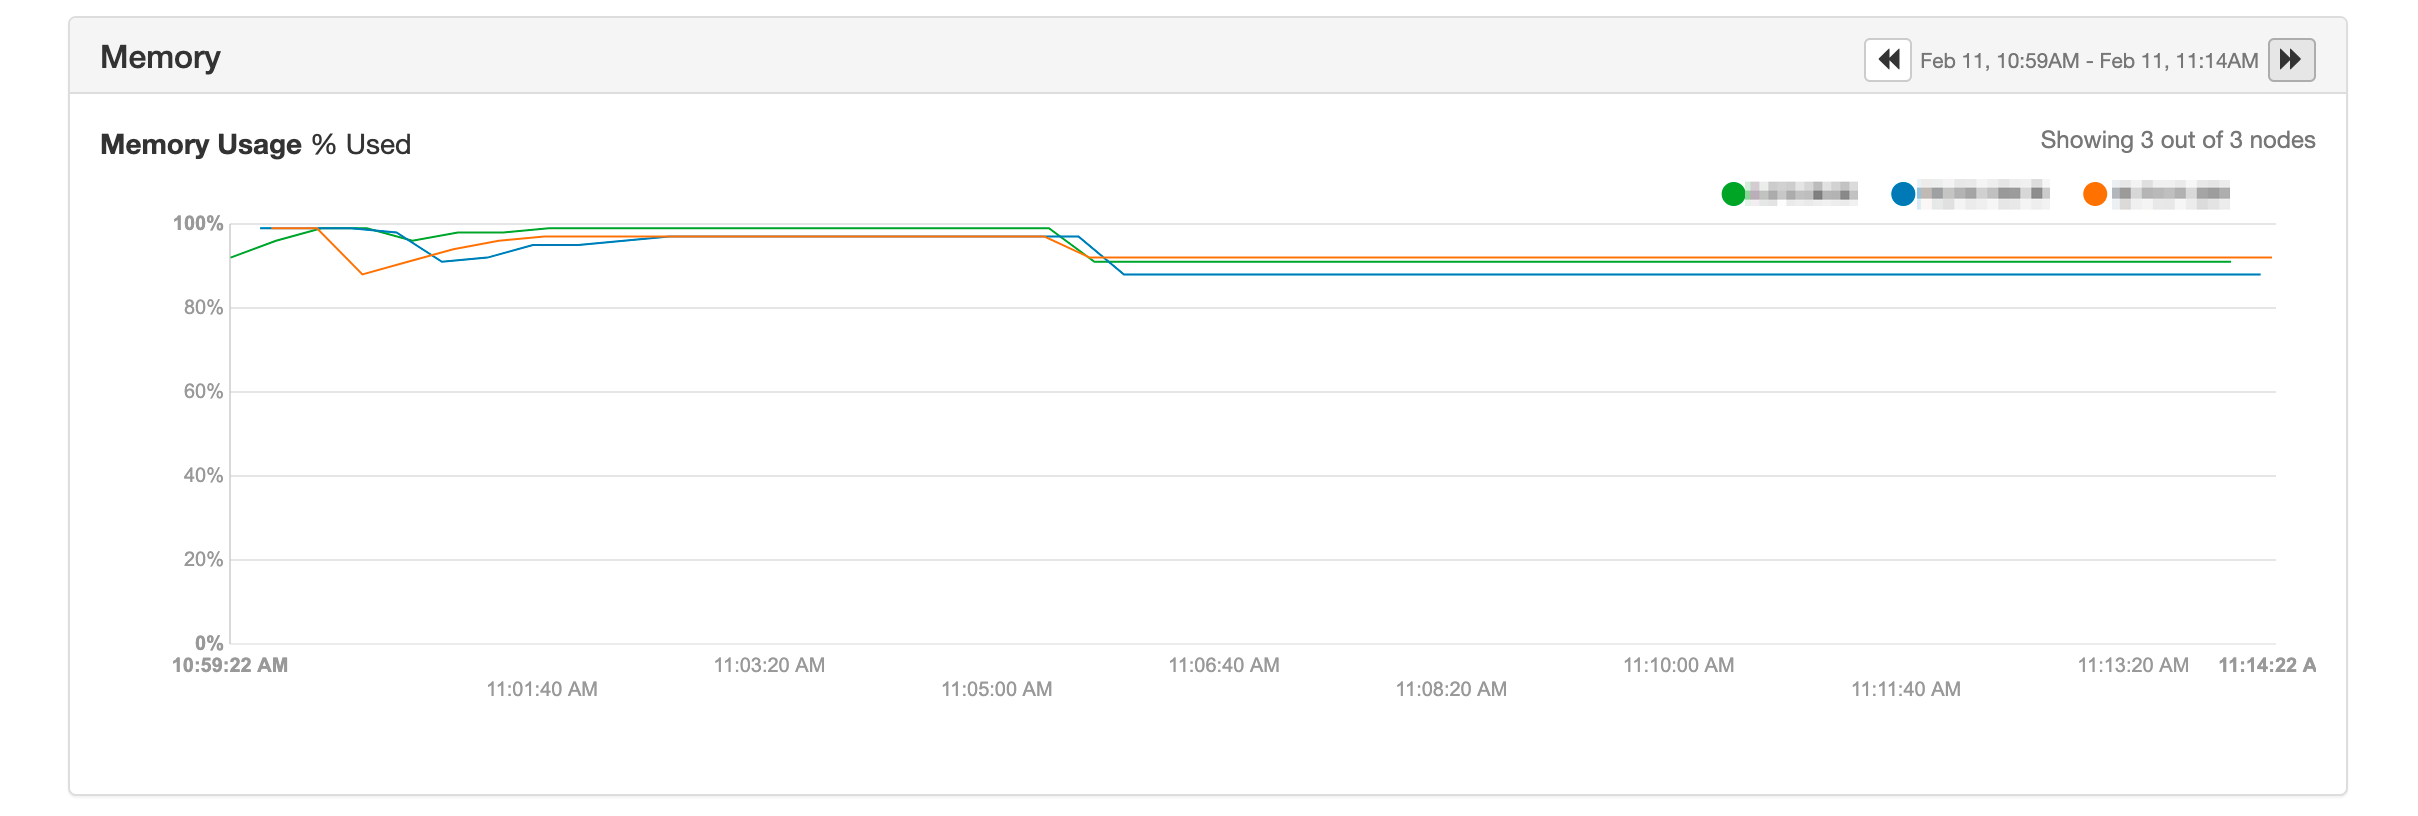Click the 11:01:40 AM time axis label

point(542,689)
